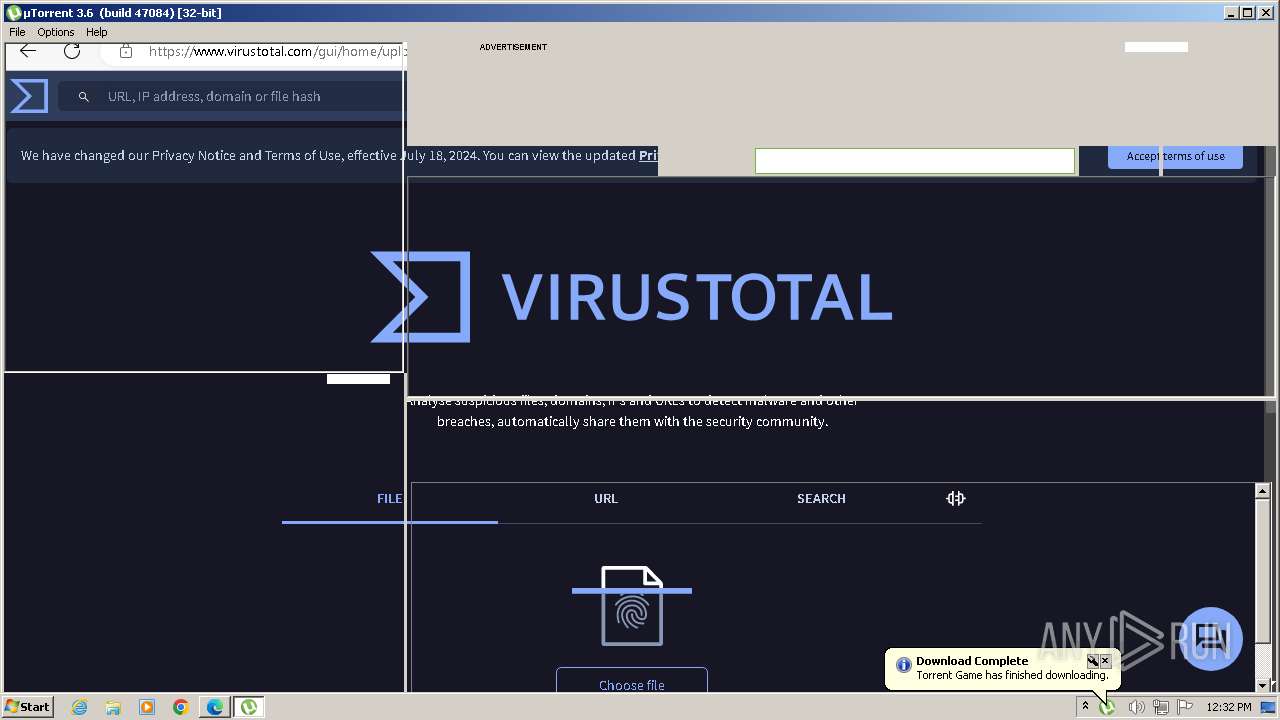Viewport: 1280px width, 720px height.
Task: Open the Windows Start menu
Action: pyautogui.click(x=28, y=706)
